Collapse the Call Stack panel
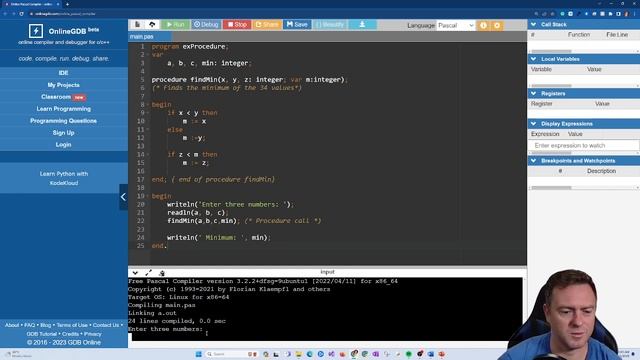Image resolution: width=640 pixels, height=360 pixels. [x=533, y=24]
